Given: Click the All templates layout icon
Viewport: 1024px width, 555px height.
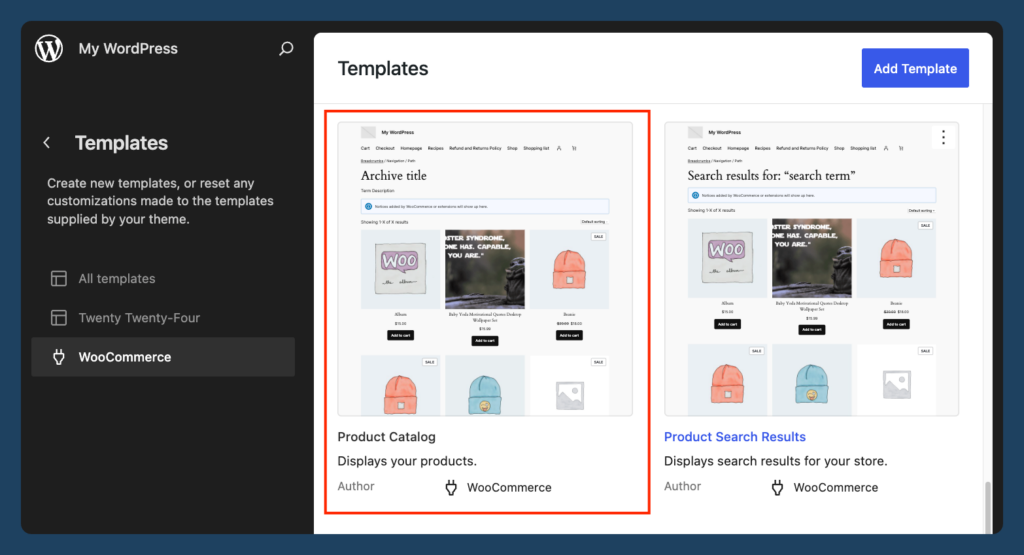Looking at the screenshot, I should (x=59, y=279).
